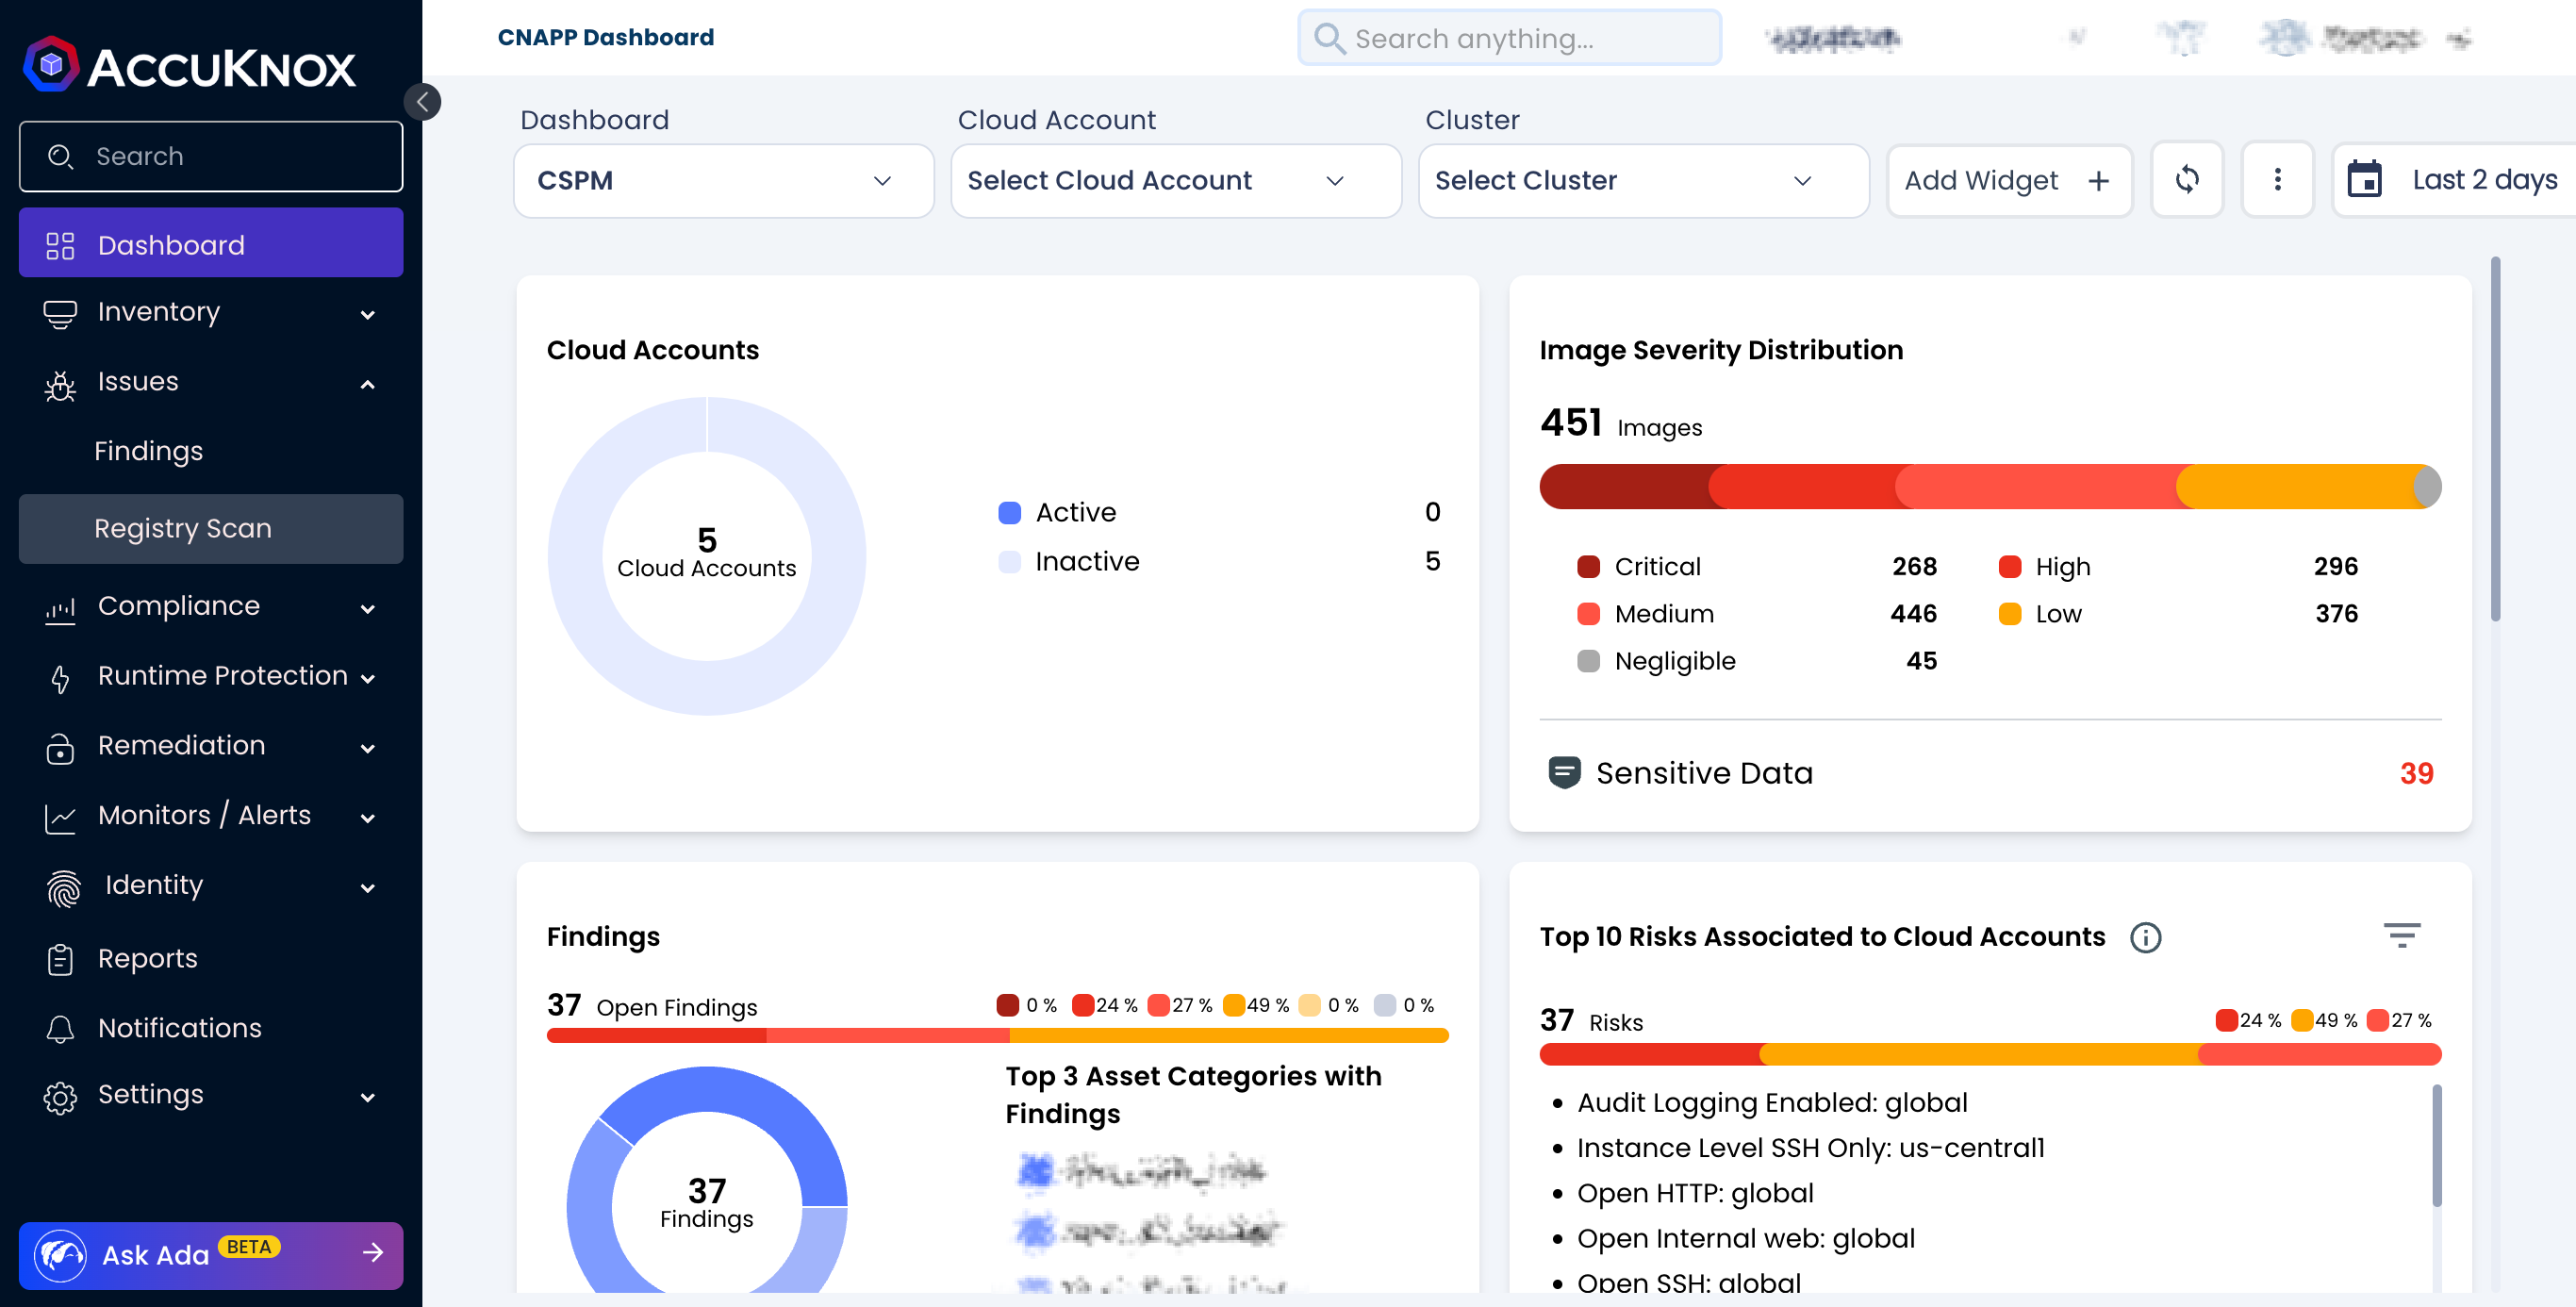Screen dimensions: 2576x1307
Task: Click the Sensitive Data count 39
Action: point(2416,773)
